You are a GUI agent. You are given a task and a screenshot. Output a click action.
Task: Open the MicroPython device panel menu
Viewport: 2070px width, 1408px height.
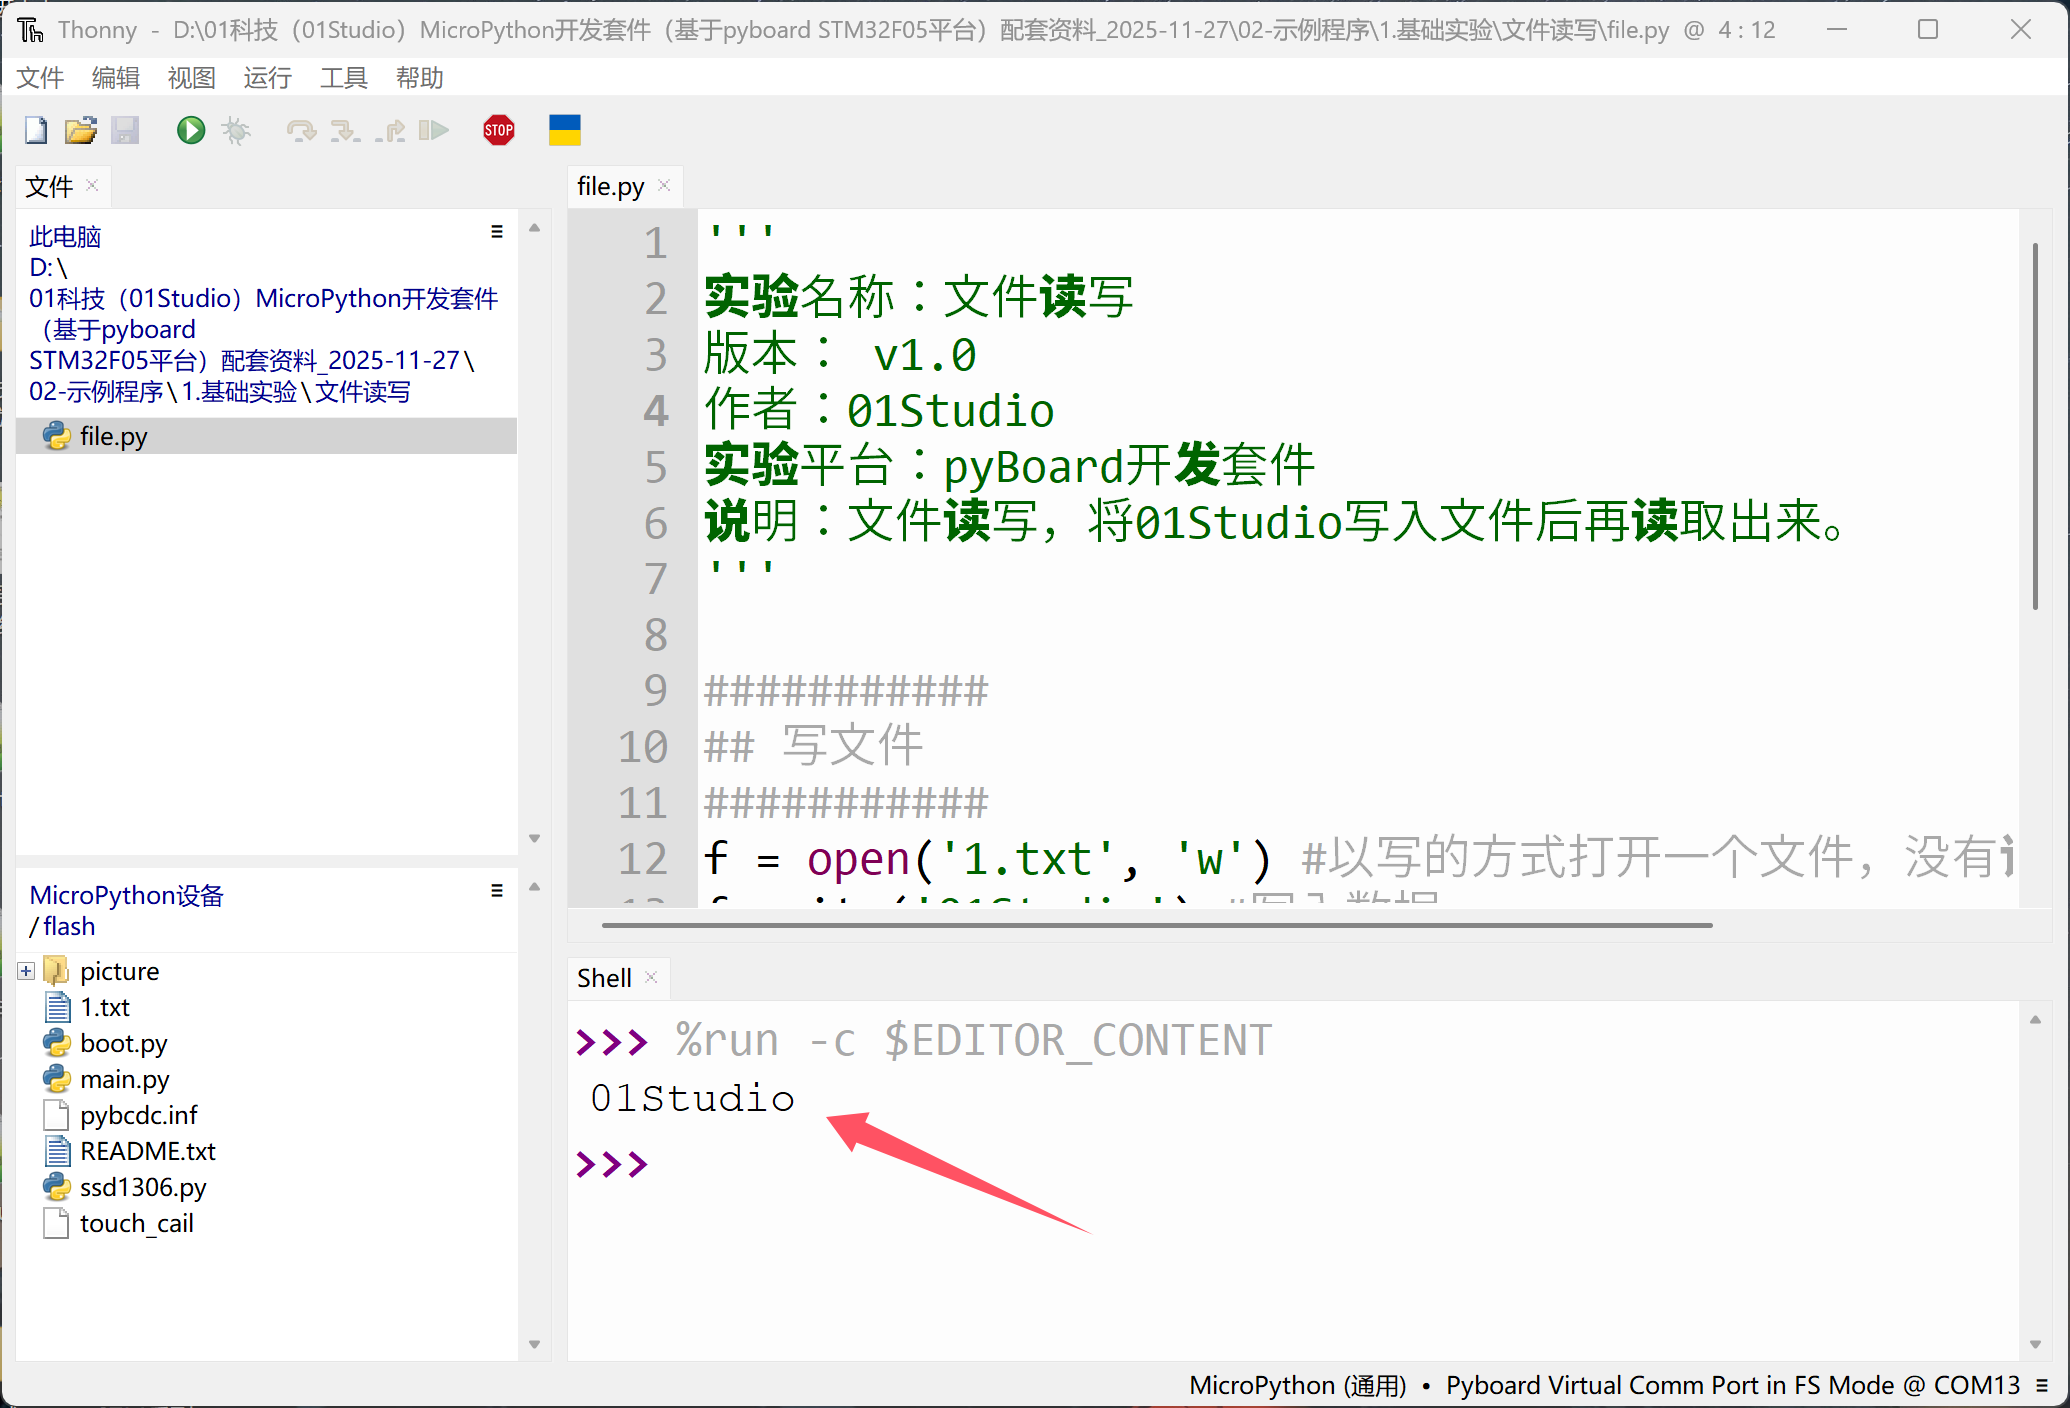[x=496, y=891]
